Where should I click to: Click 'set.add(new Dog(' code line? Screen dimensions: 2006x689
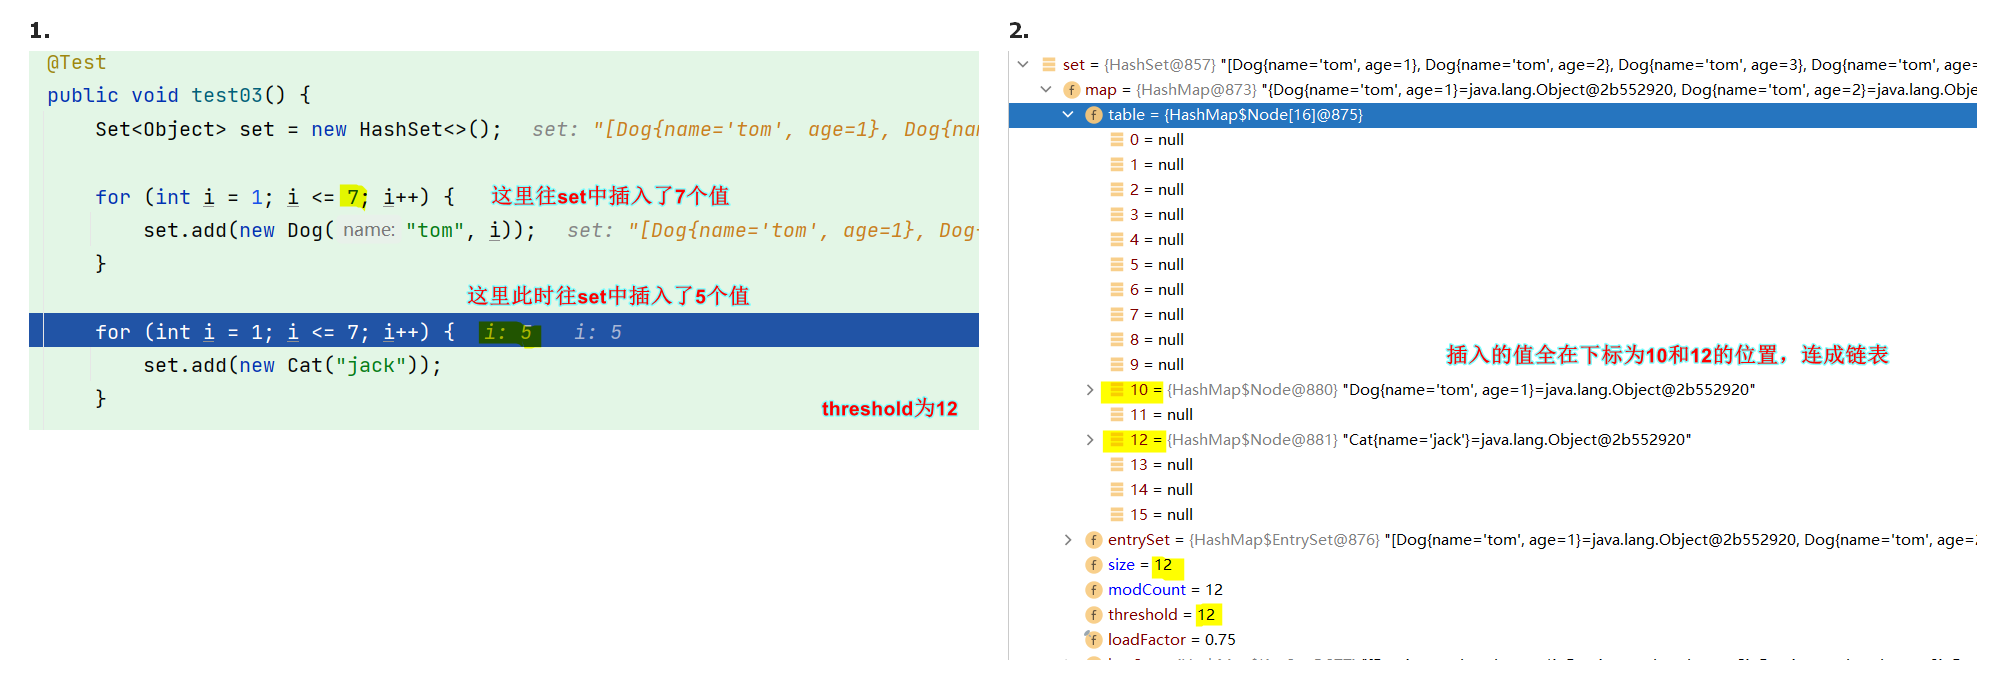pyautogui.click(x=238, y=230)
